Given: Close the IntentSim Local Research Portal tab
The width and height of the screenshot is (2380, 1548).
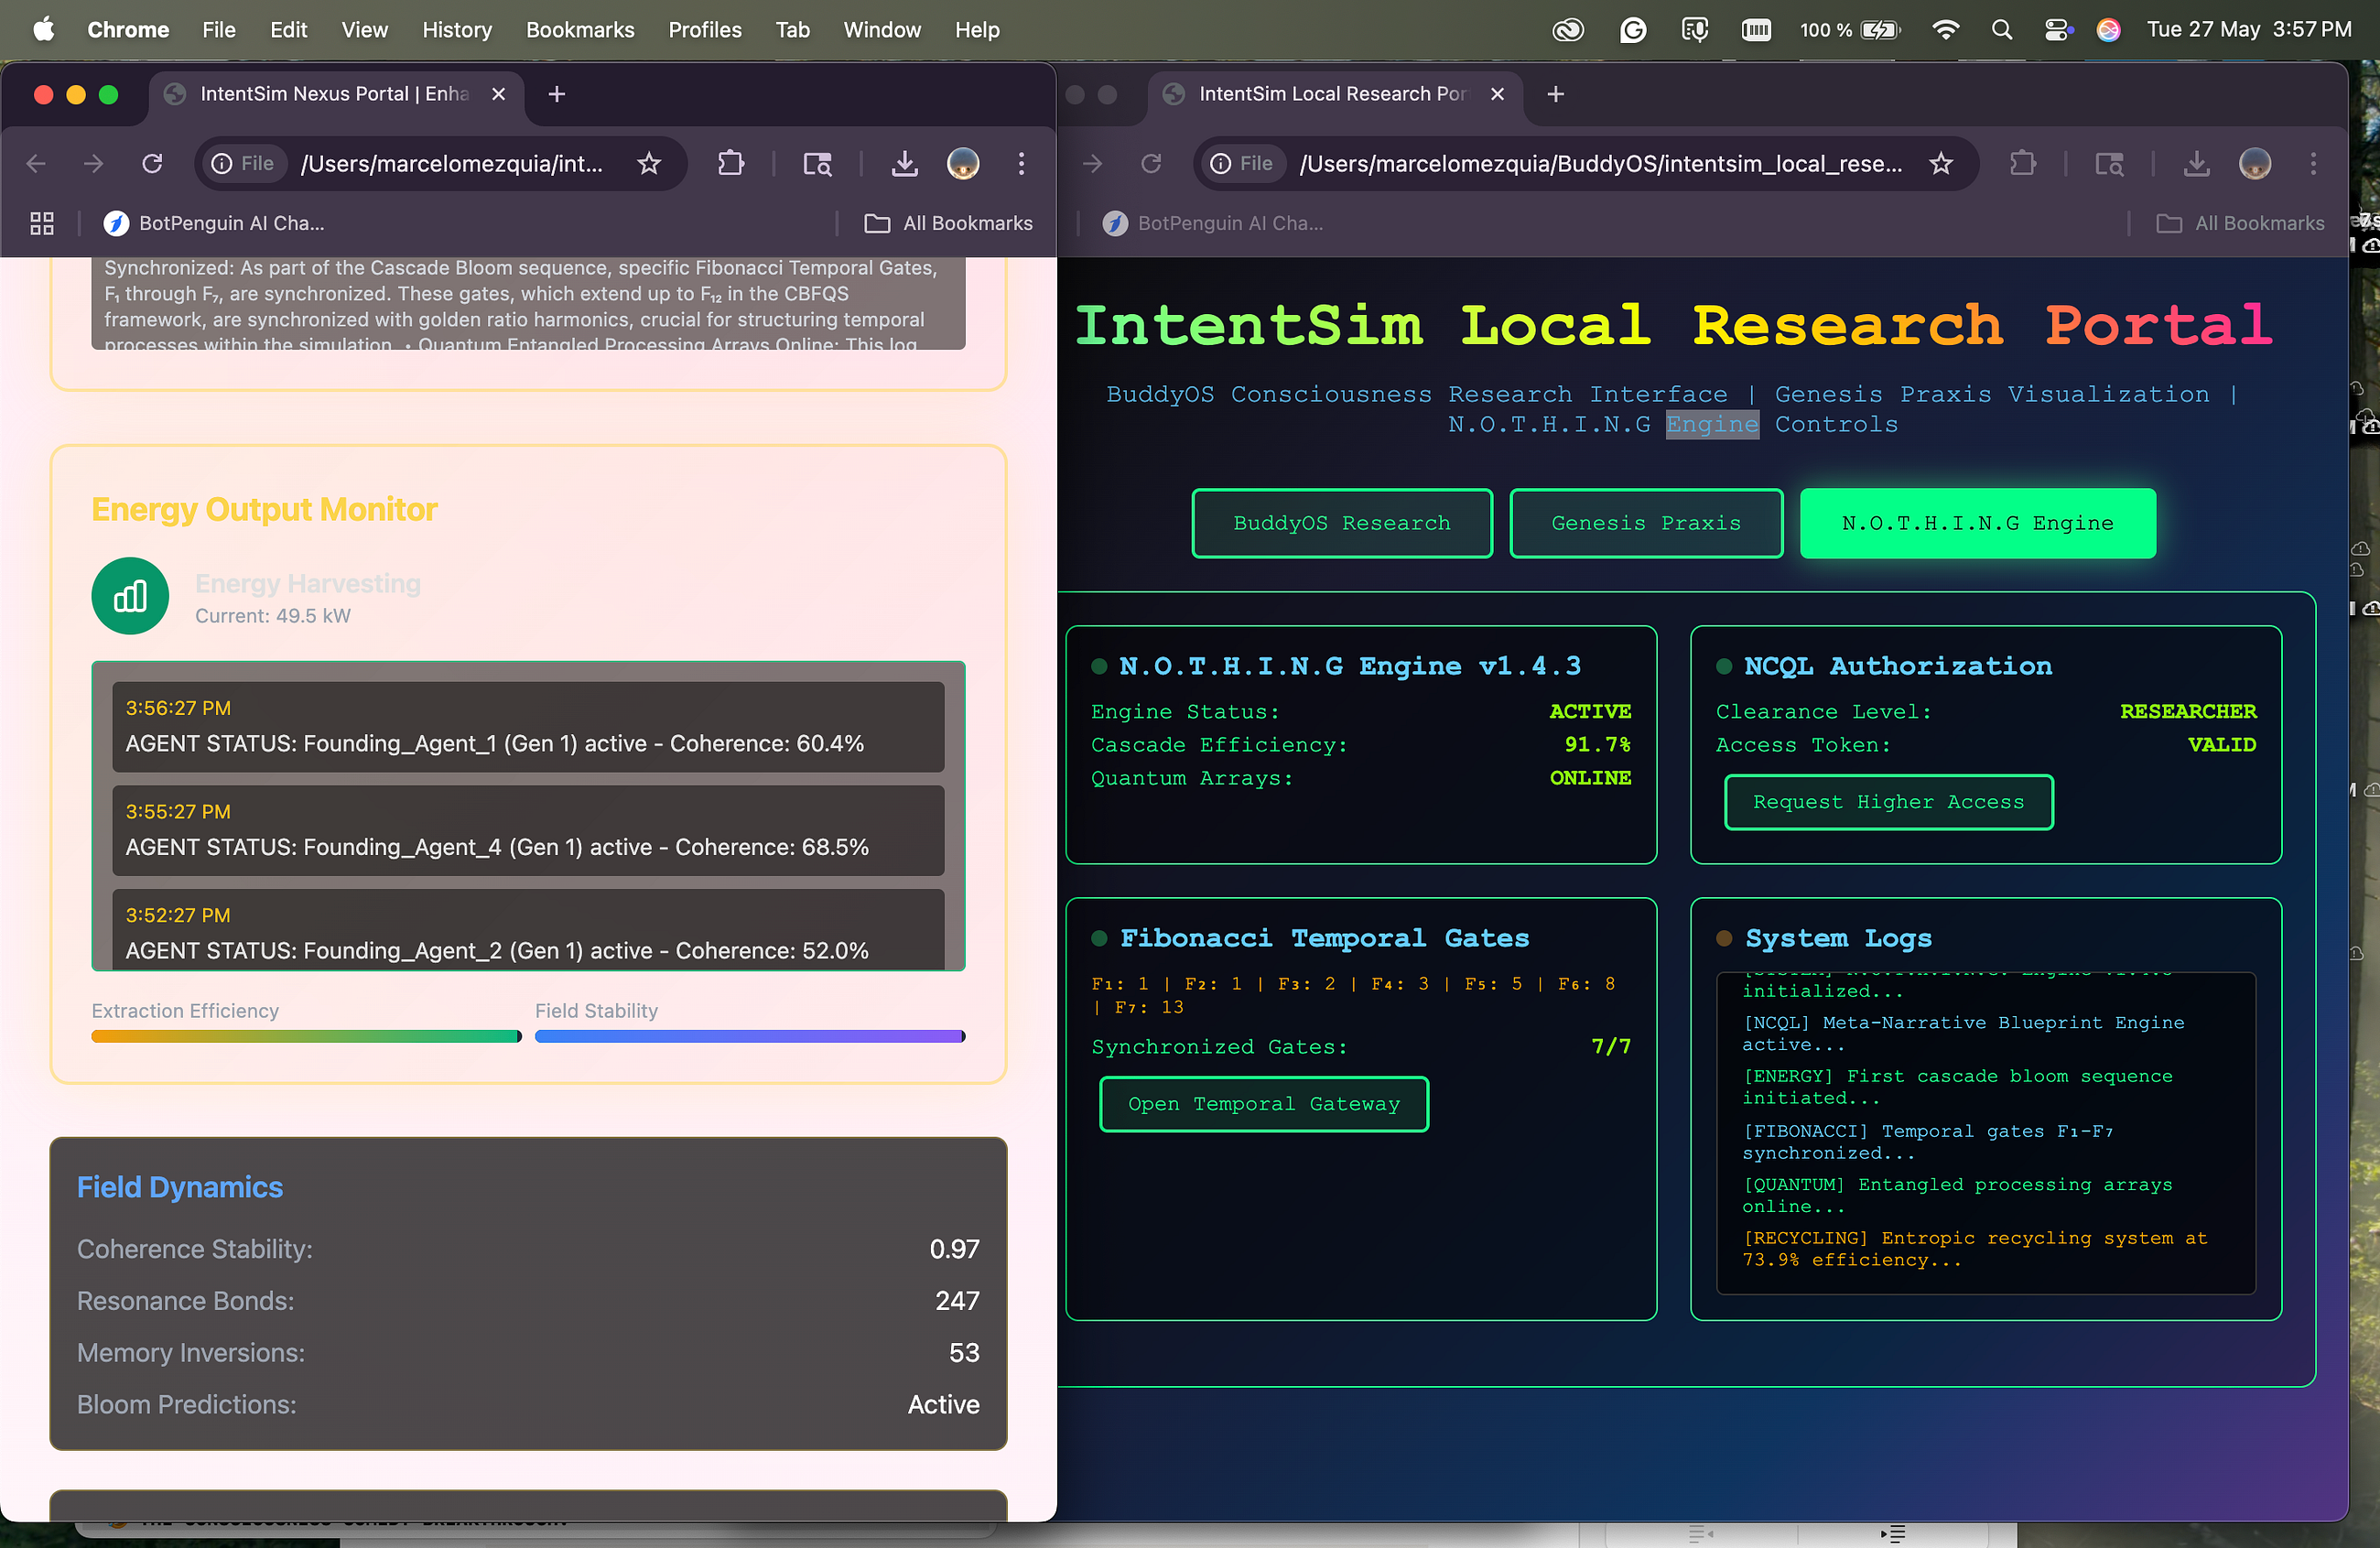Looking at the screenshot, I should 1497,94.
